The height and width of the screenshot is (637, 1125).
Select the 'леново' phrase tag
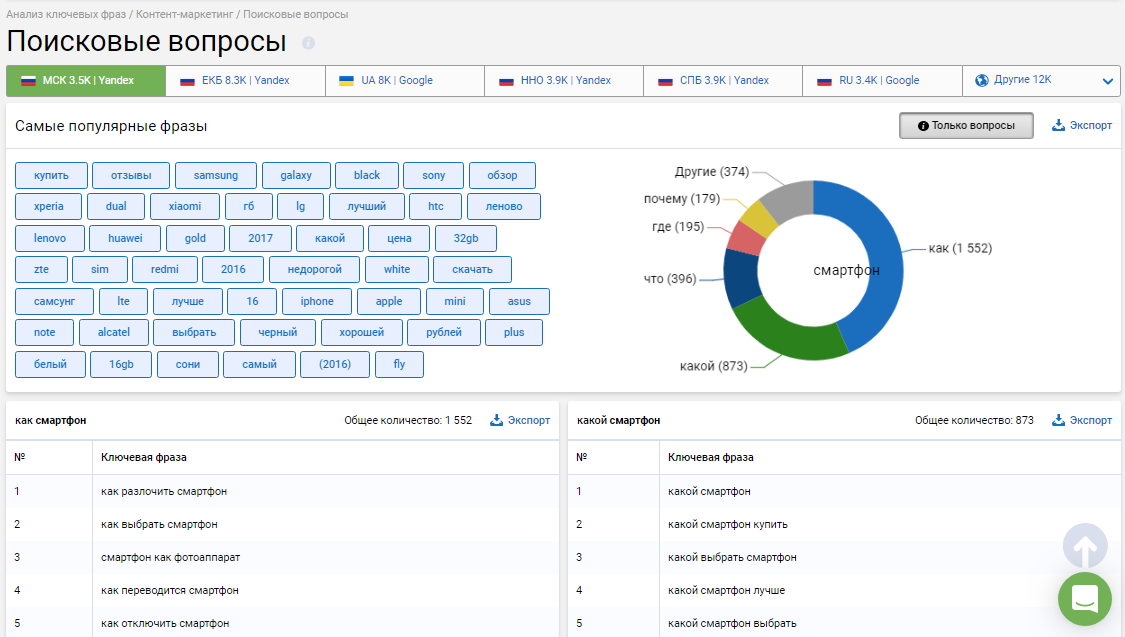point(504,207)
